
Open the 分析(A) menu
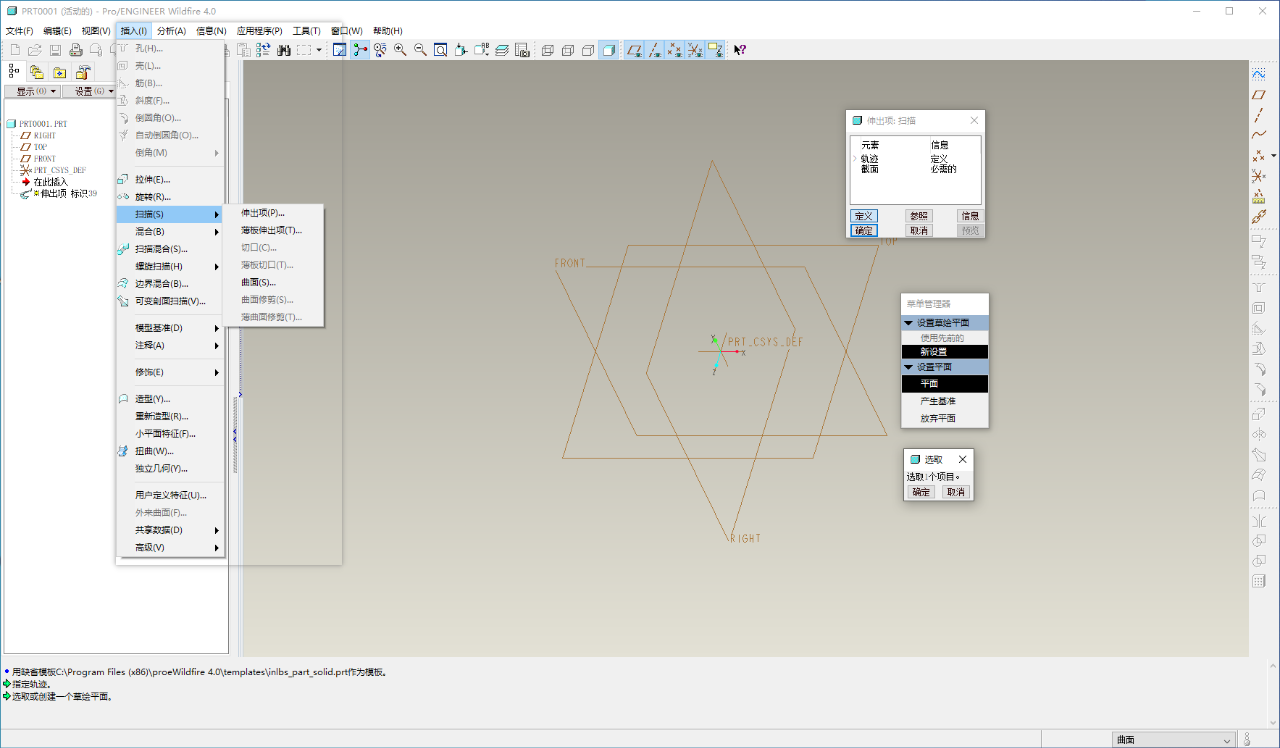tap(171, 31)
